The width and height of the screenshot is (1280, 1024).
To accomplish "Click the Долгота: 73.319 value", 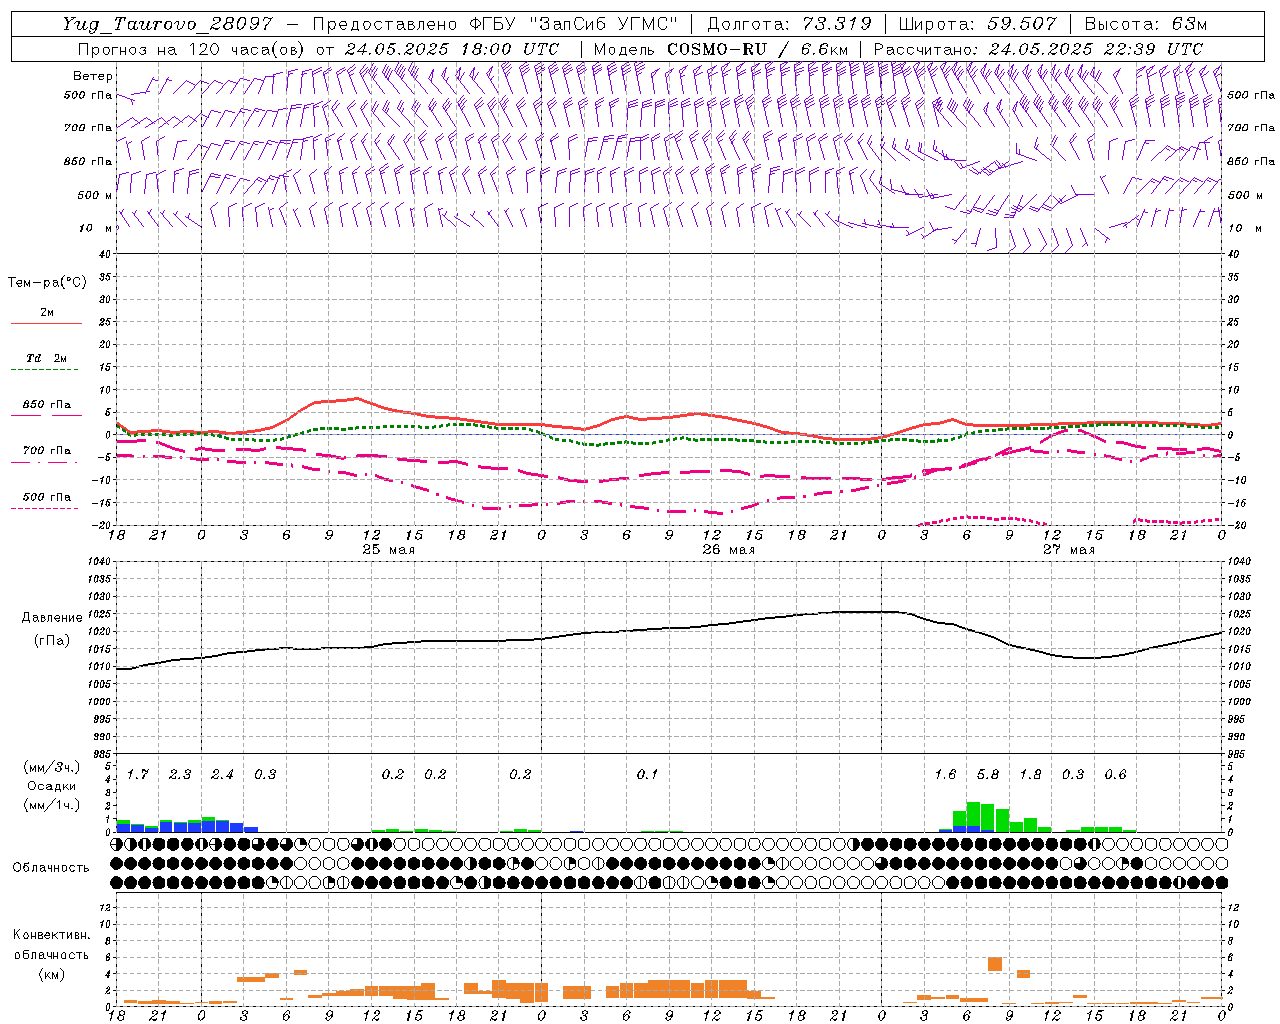I will click(789, 24).
